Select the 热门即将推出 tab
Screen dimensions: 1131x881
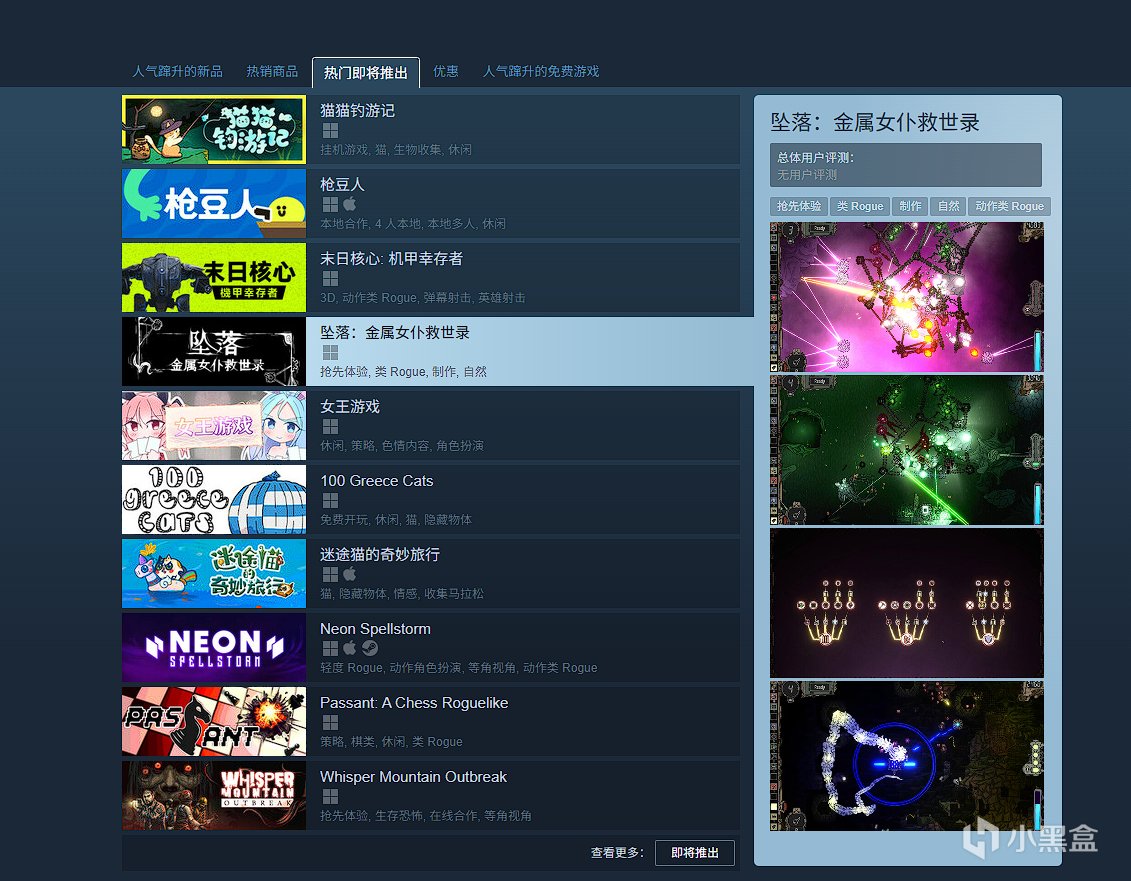point(366,73)
